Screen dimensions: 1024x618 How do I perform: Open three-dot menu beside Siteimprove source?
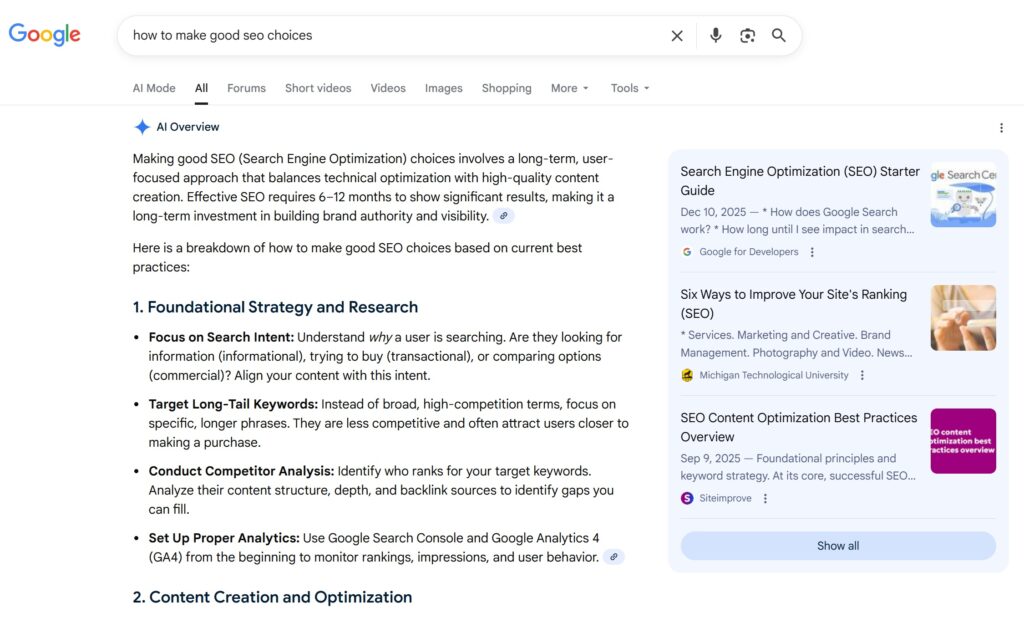pos(765,498)
